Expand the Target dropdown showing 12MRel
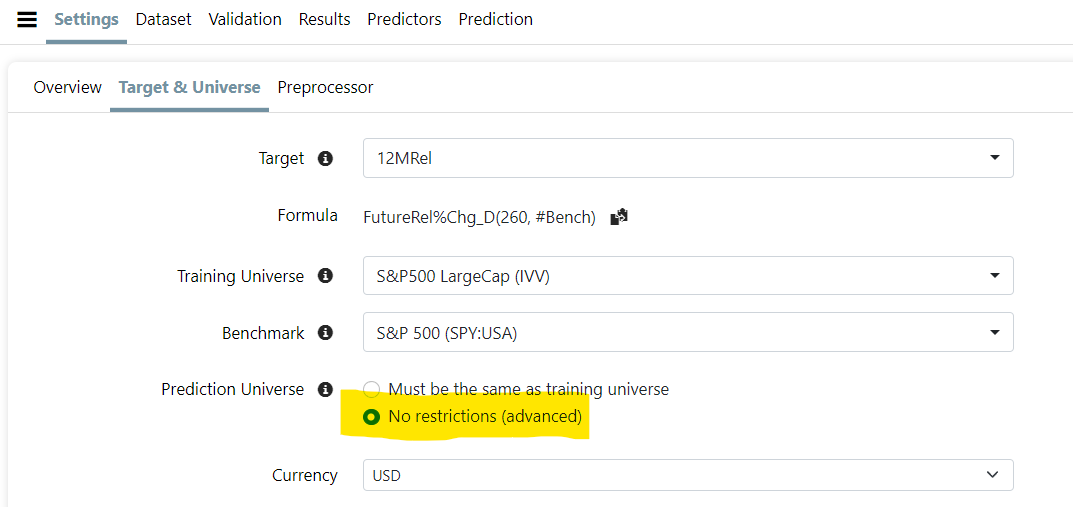Screen dimensions: 1073x507 point(688,158)
